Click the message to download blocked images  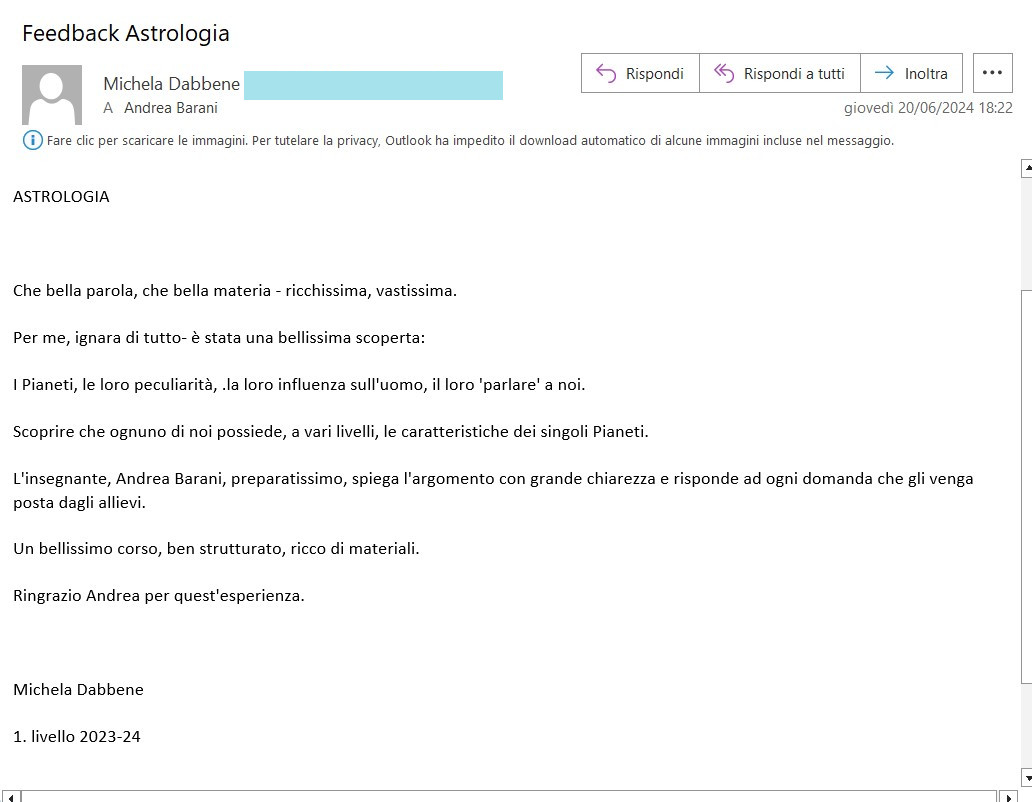click(x=470, y=141)
